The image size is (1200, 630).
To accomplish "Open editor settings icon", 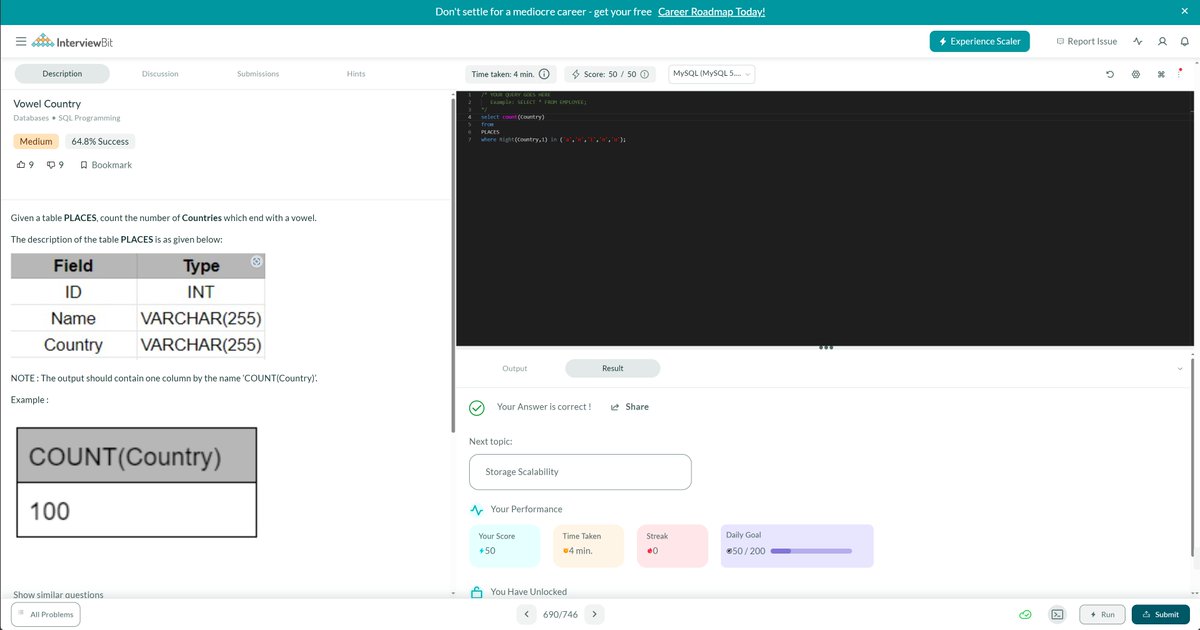I will click(x=1135, y=75).
